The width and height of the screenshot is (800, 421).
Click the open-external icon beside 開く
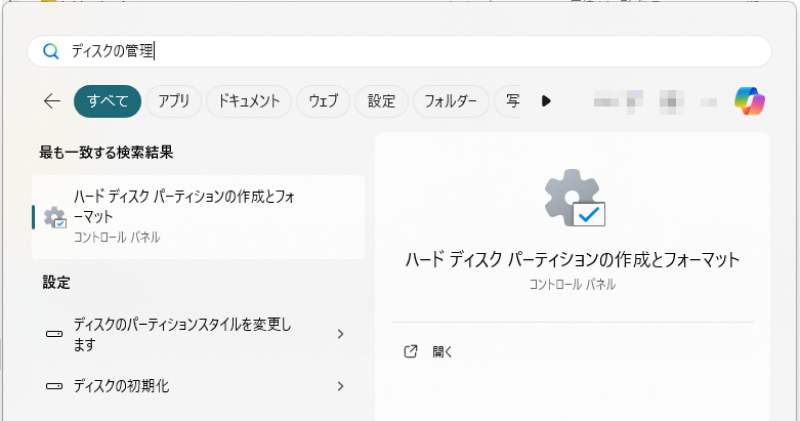pyautogui.click(x=411, y=352)
